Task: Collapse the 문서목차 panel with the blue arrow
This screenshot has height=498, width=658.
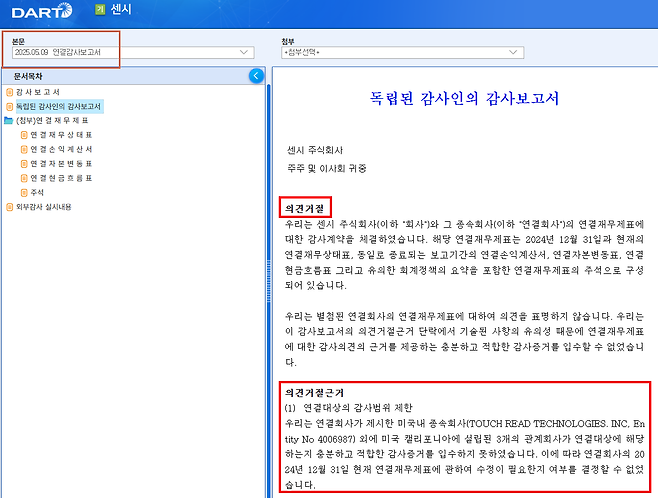Action: click(256, 75)
